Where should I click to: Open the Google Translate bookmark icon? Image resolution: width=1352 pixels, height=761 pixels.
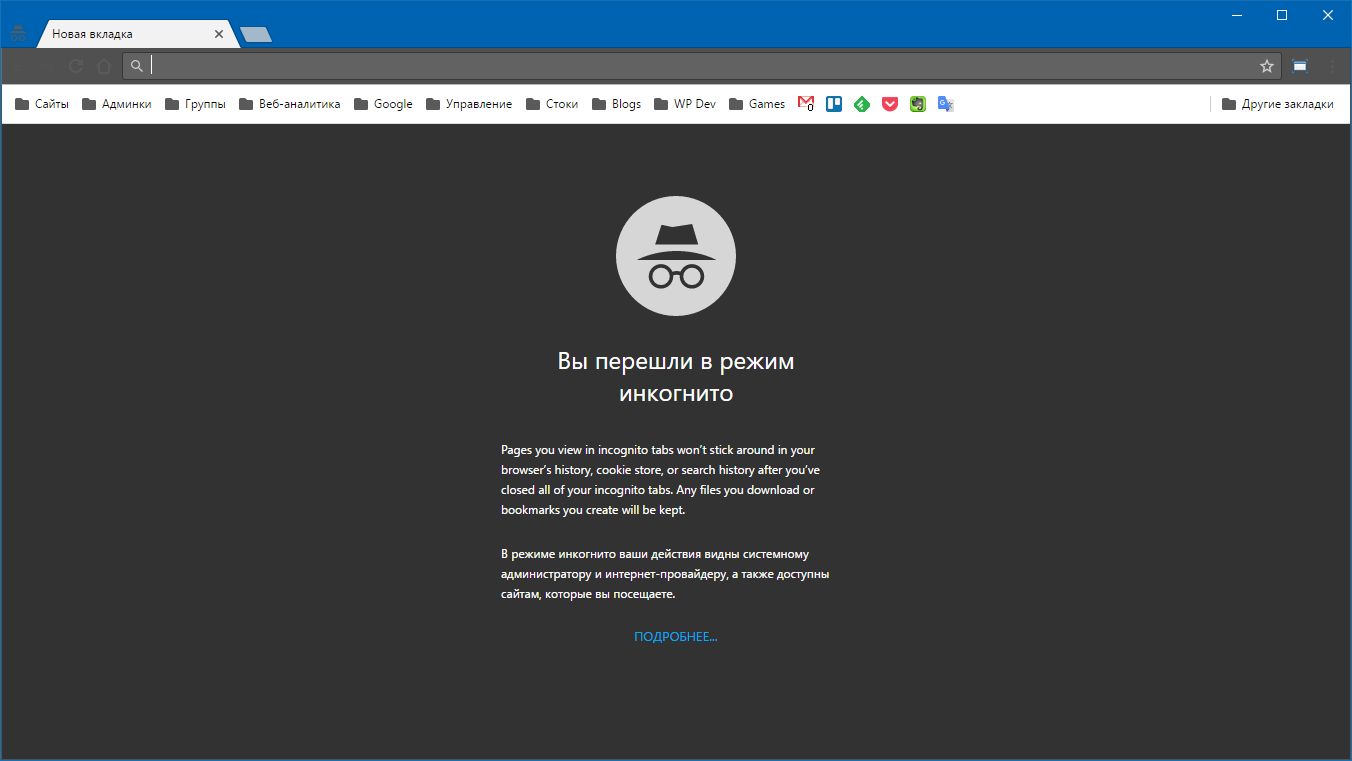click(x=946, y=104)
